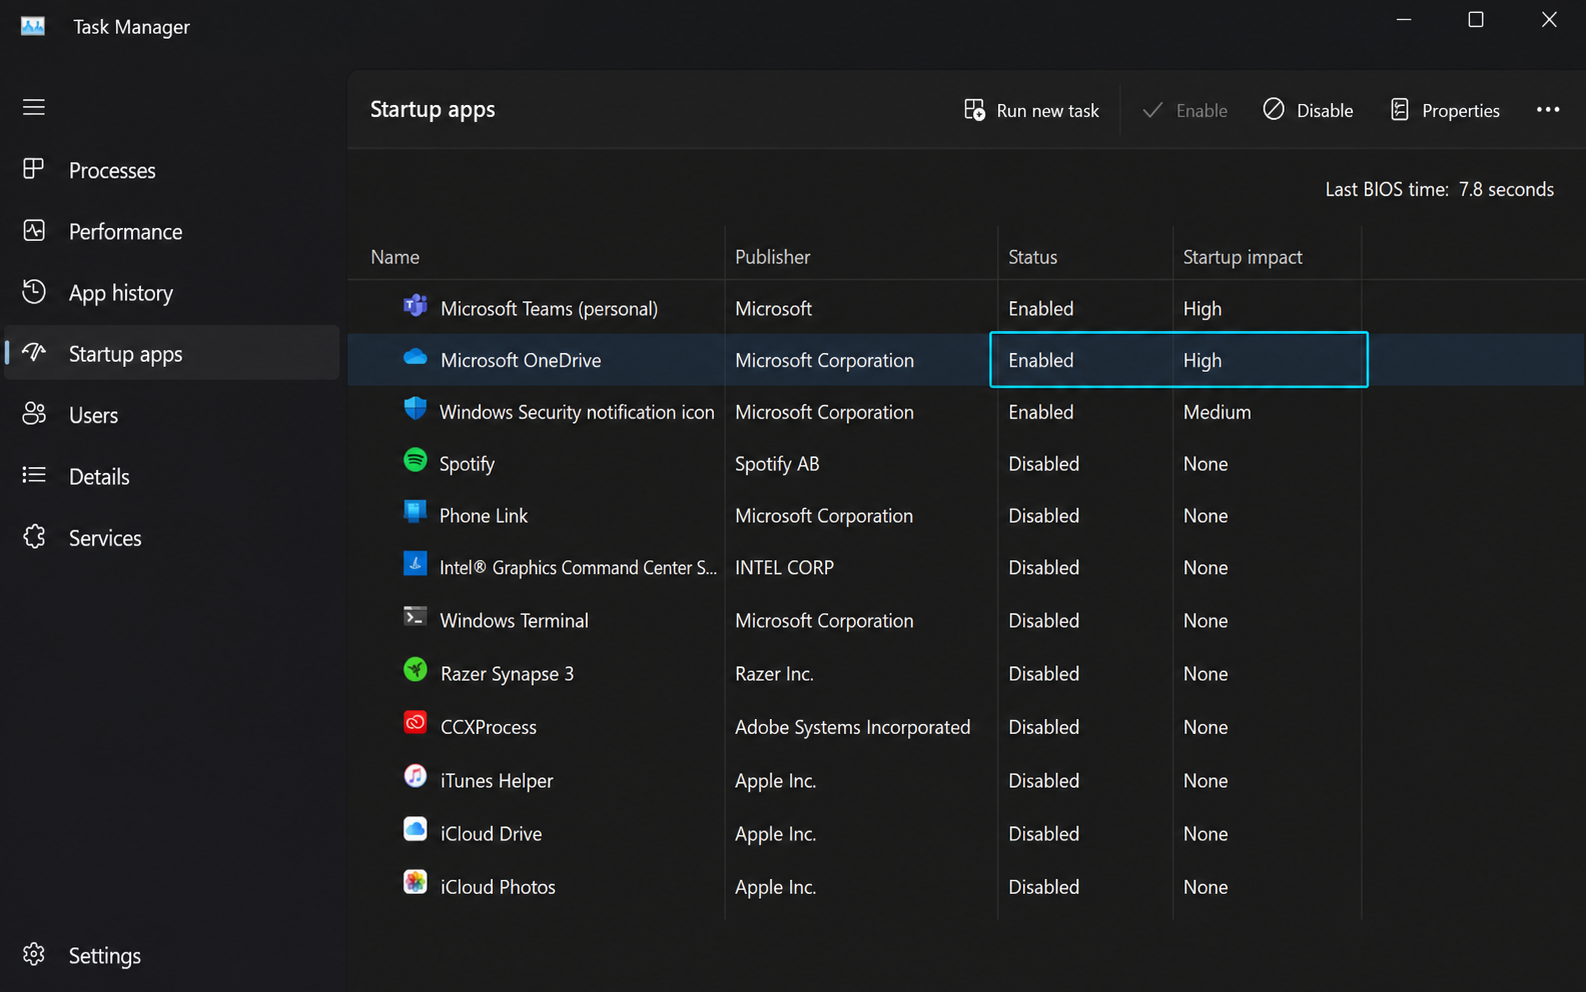This screenshot has height=992, width=1586.
Task: Select the Phone Link row name
Action: point(484,516)
